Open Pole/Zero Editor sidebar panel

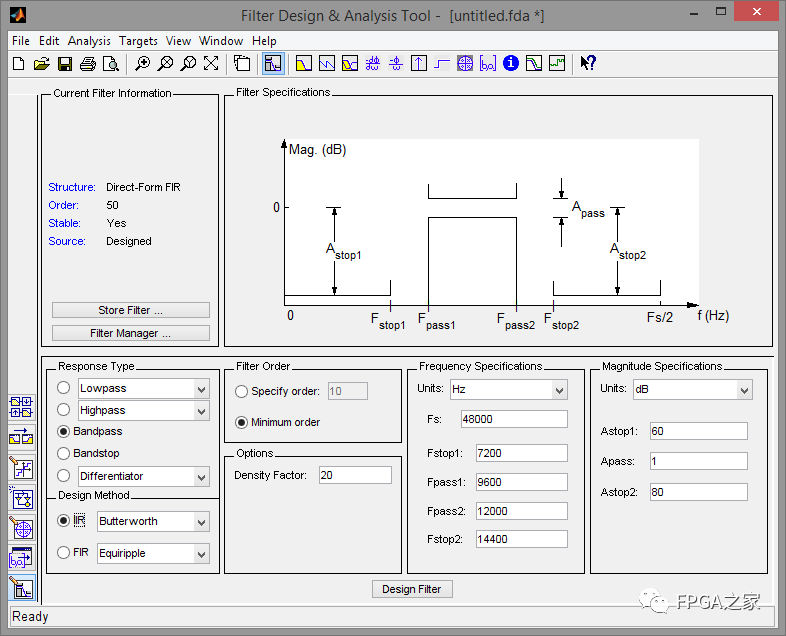point(22,528)
